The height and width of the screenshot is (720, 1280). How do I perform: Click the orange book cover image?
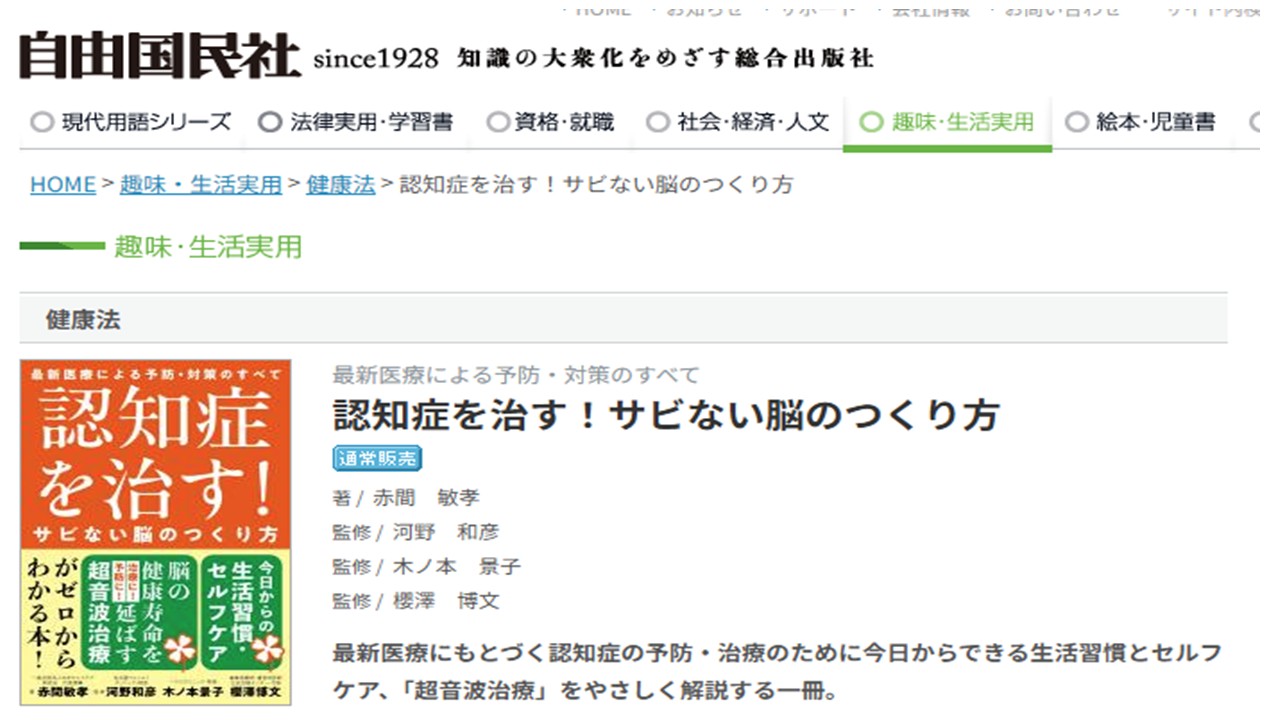tap(156, 532)
